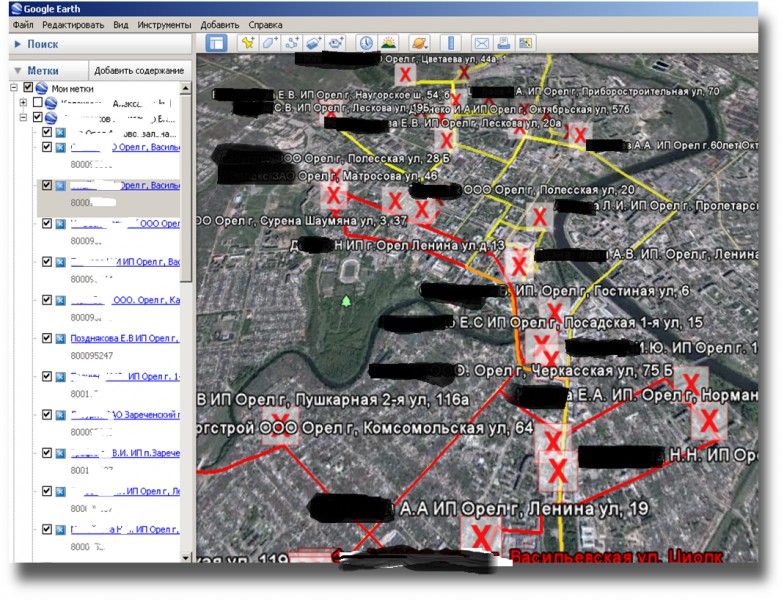Open the Справка menu
The image size is (784, 600).
click(266, 24)
